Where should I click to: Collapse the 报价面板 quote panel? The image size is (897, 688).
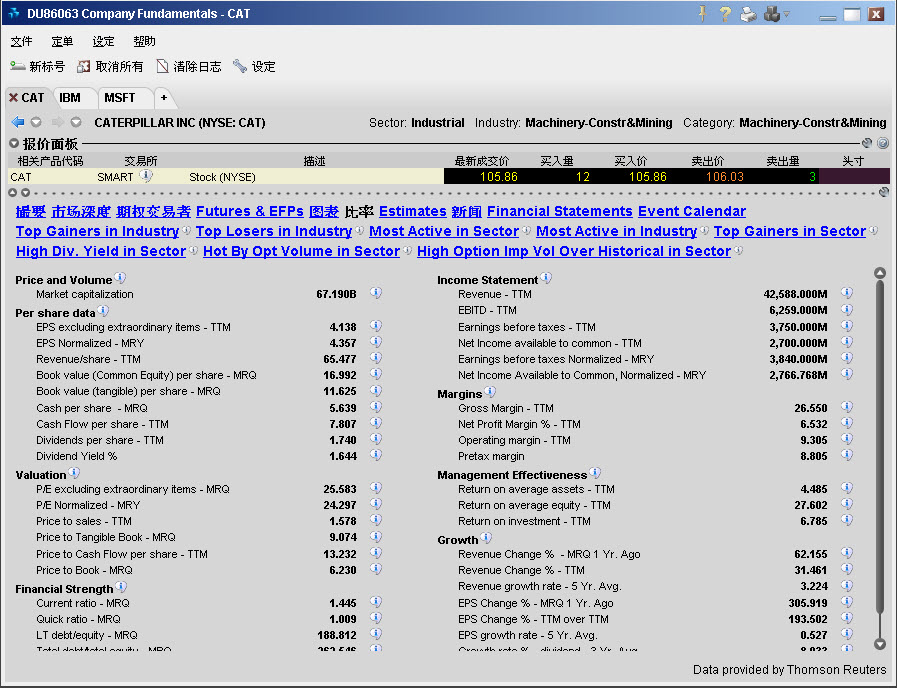coord(14,144)
